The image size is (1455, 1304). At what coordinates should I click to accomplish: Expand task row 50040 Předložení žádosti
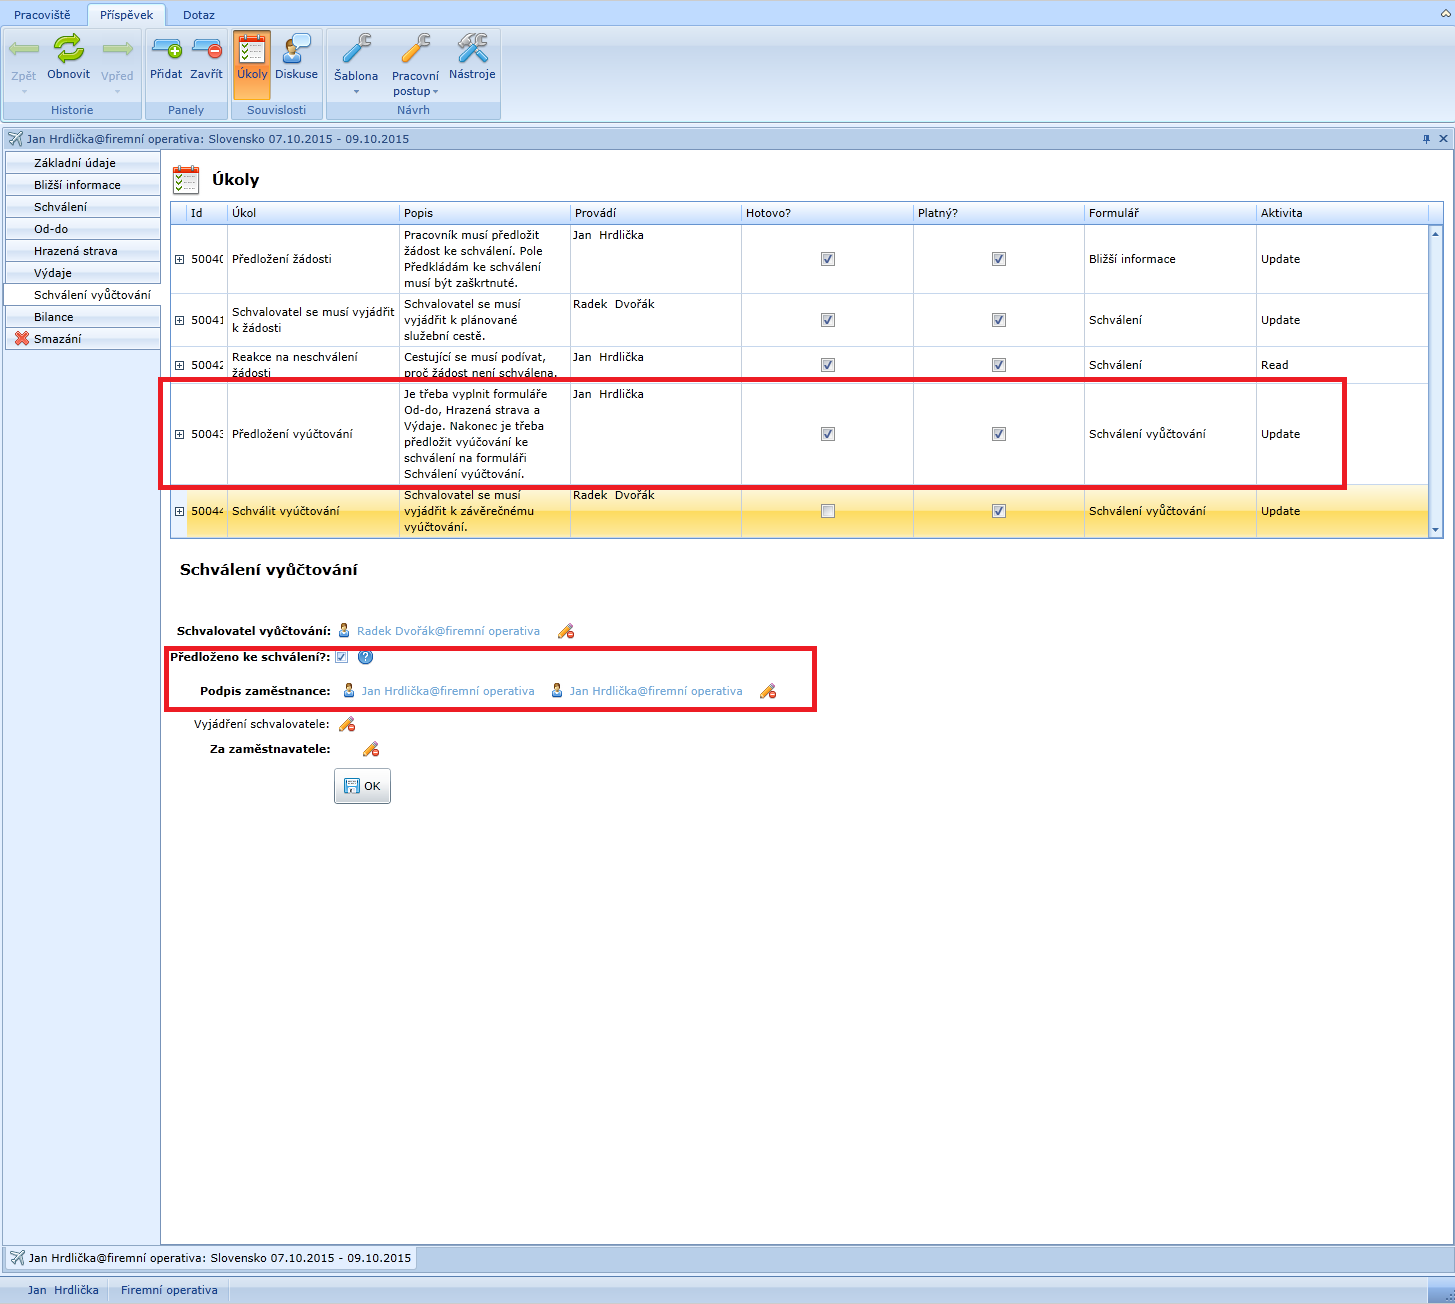180,259
